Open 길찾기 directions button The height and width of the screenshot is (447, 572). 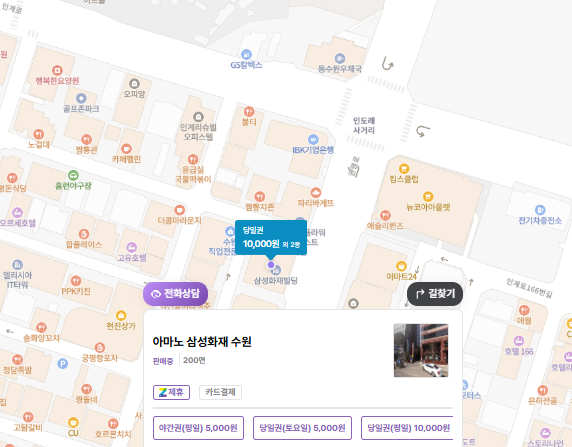(435, 294)
